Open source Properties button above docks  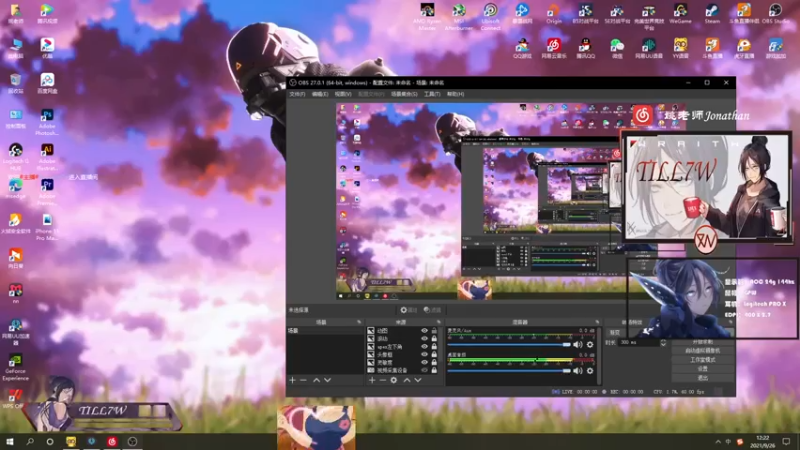[409, 310]
